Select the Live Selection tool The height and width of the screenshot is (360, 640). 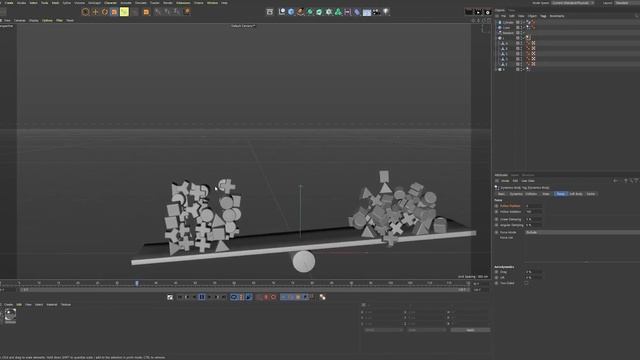(x=86, y=12)
